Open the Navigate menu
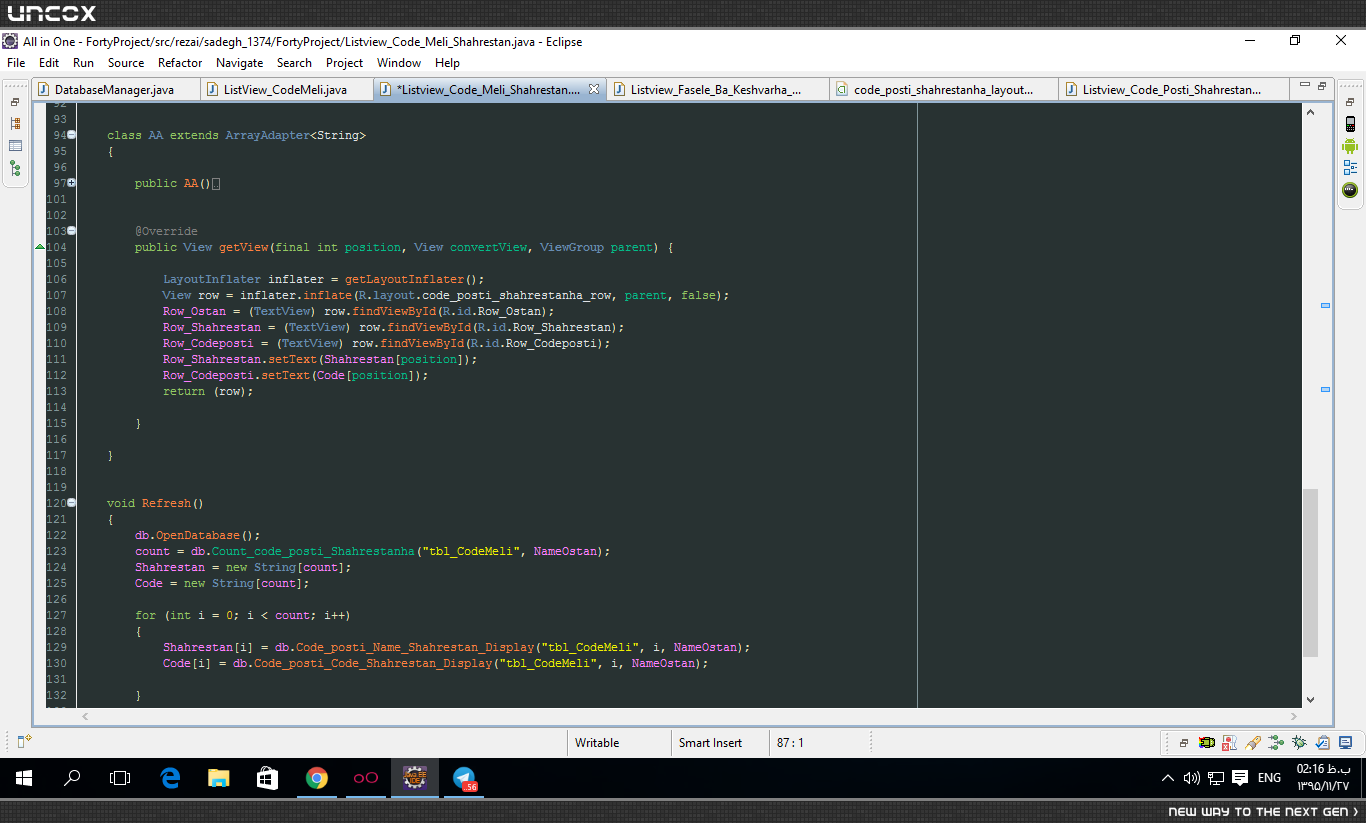The width and height of the screenshot is (1366, 823). [240, 62]
